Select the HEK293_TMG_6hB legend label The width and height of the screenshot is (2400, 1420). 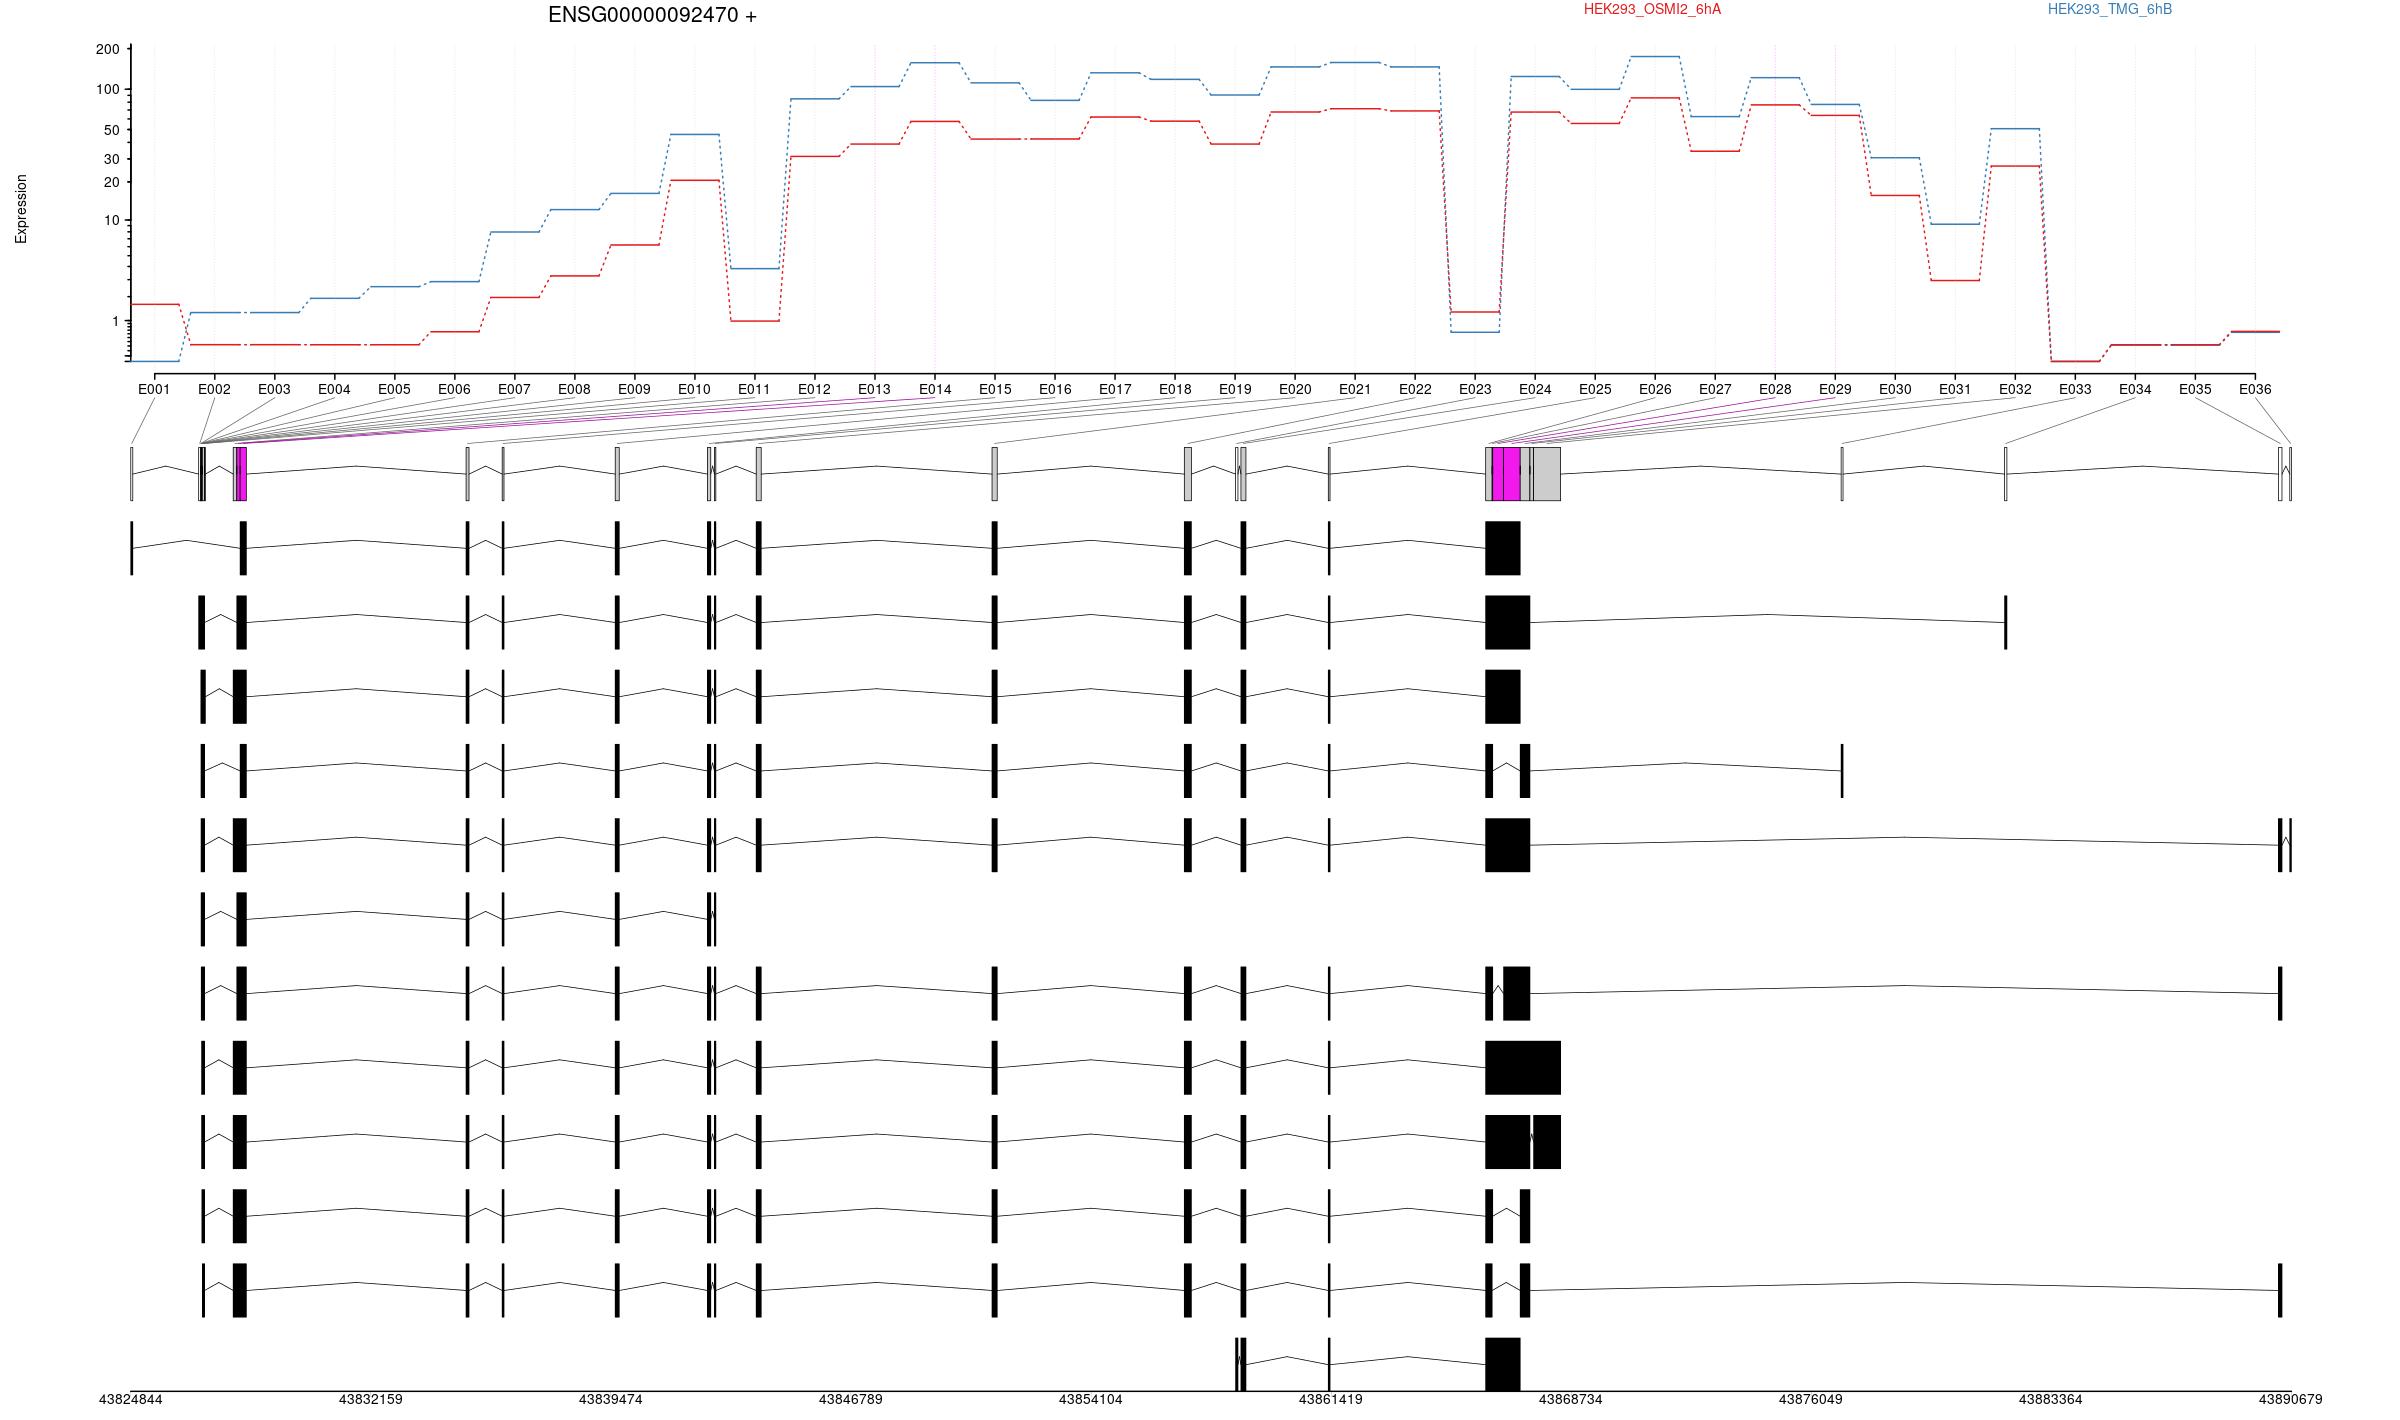tap(2109, 9)
